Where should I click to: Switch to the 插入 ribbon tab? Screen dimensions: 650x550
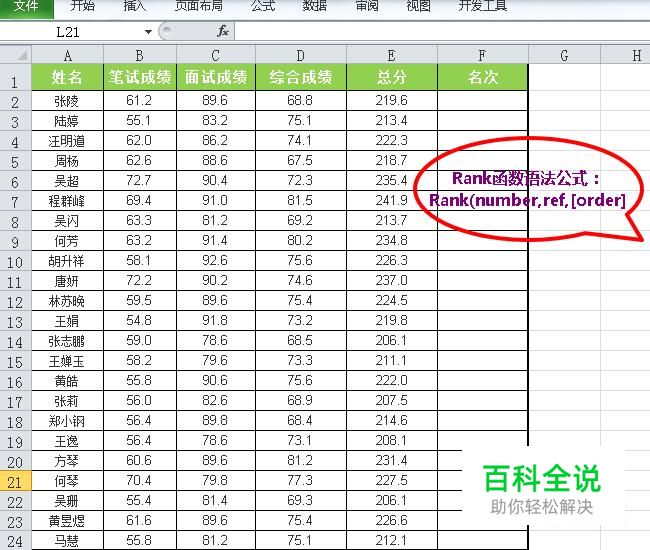point(135,6)
